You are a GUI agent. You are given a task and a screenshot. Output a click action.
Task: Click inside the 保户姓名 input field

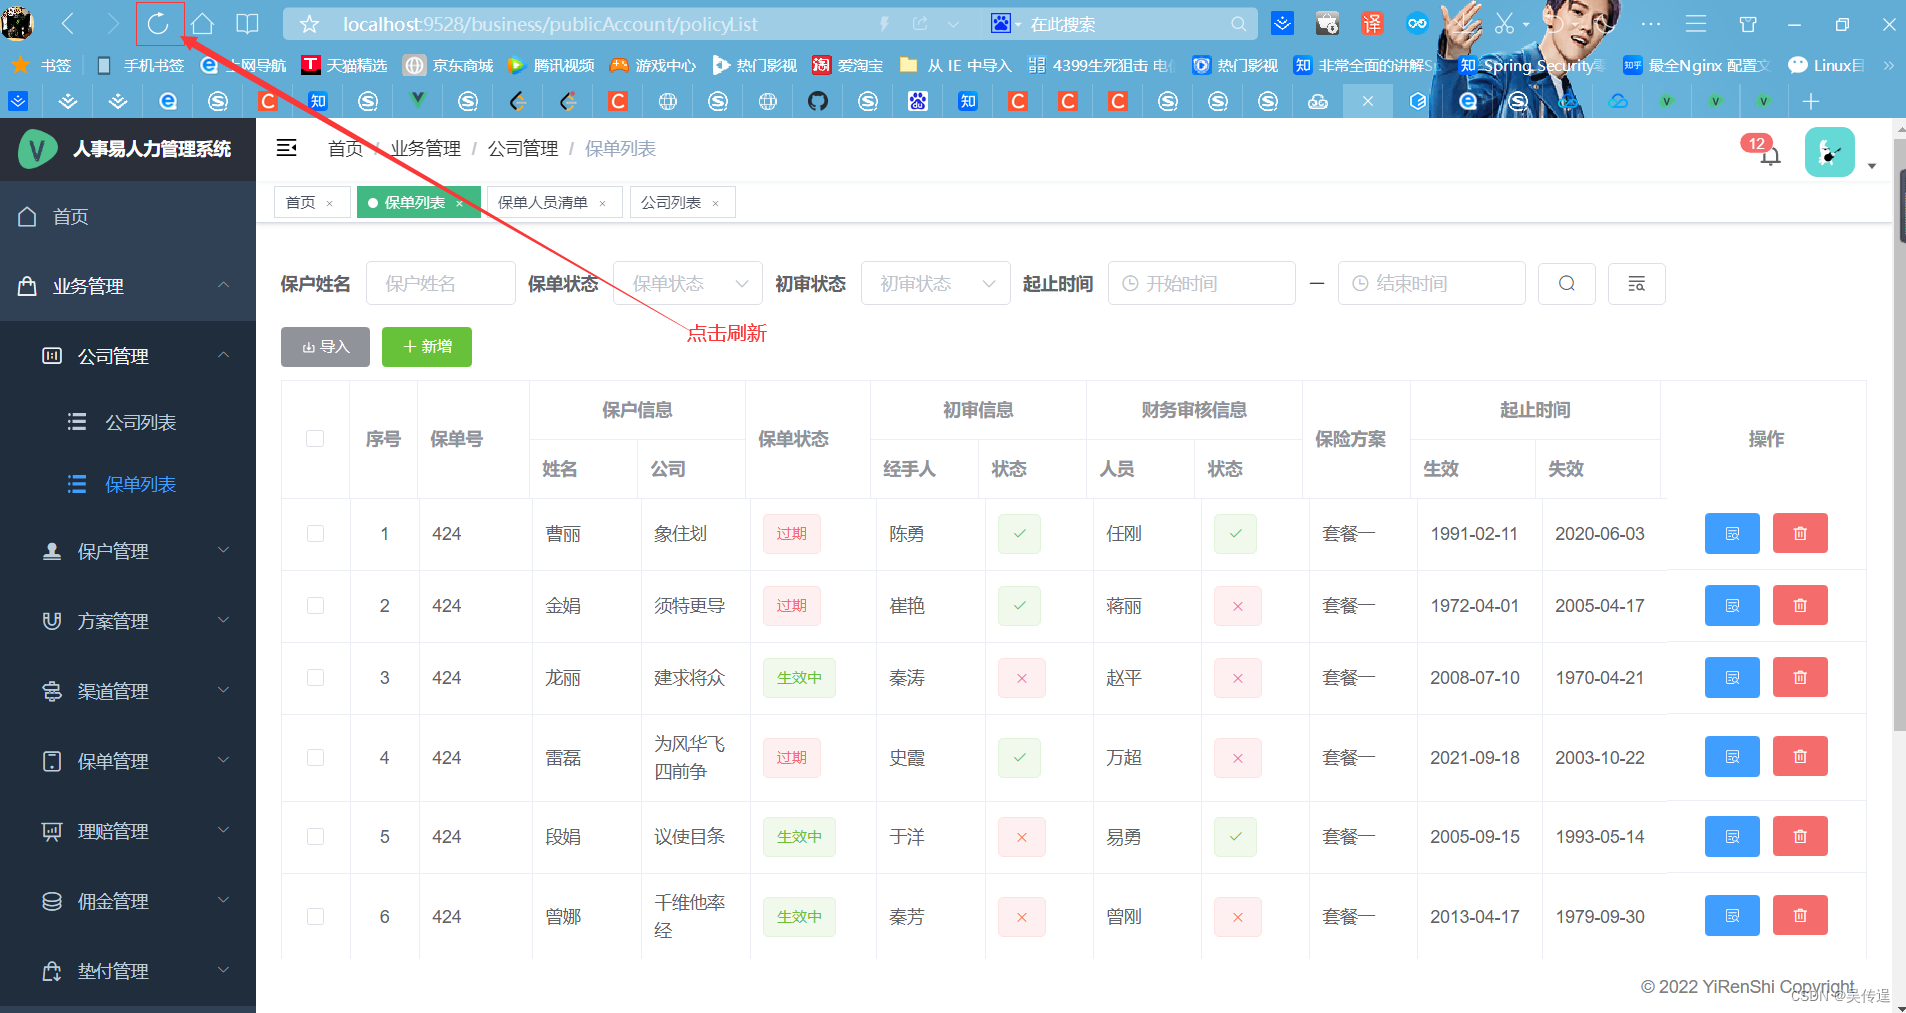coord(440,283)
